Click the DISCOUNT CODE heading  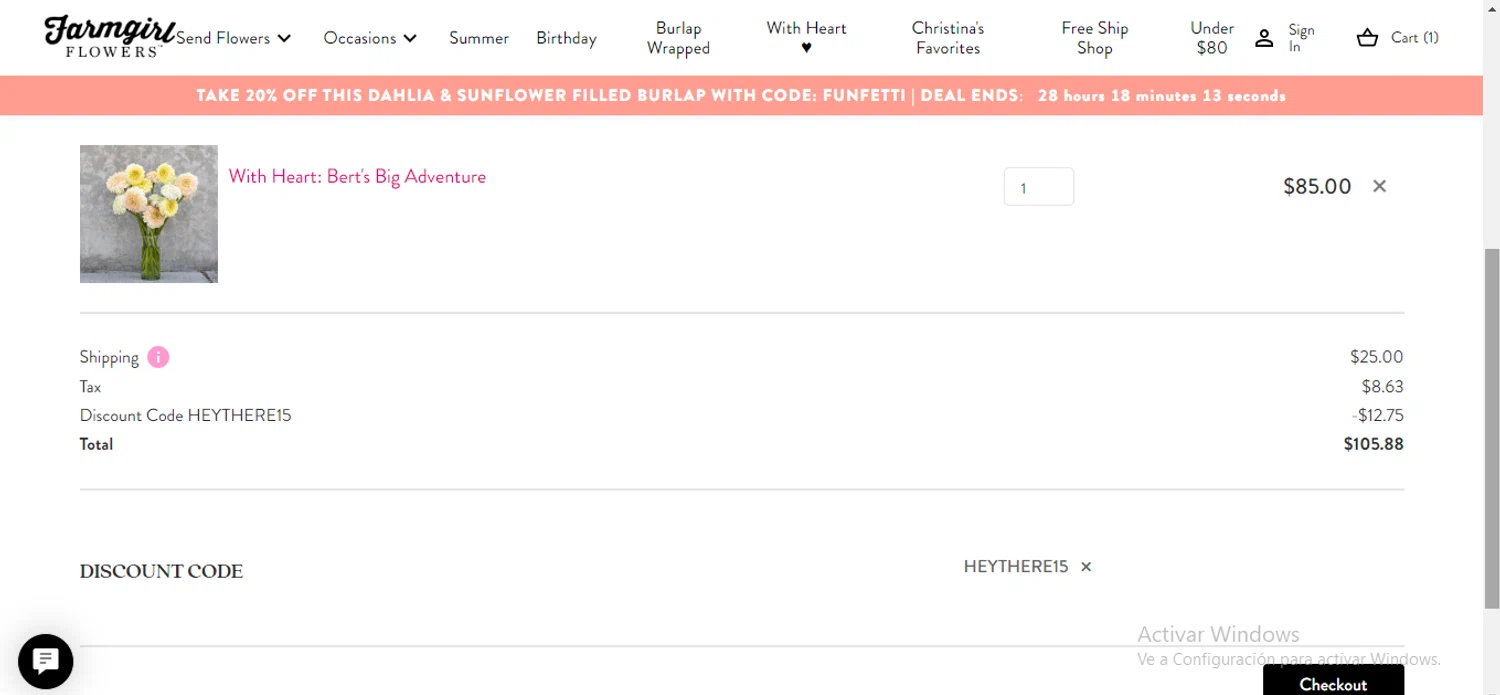click(161, 572)
